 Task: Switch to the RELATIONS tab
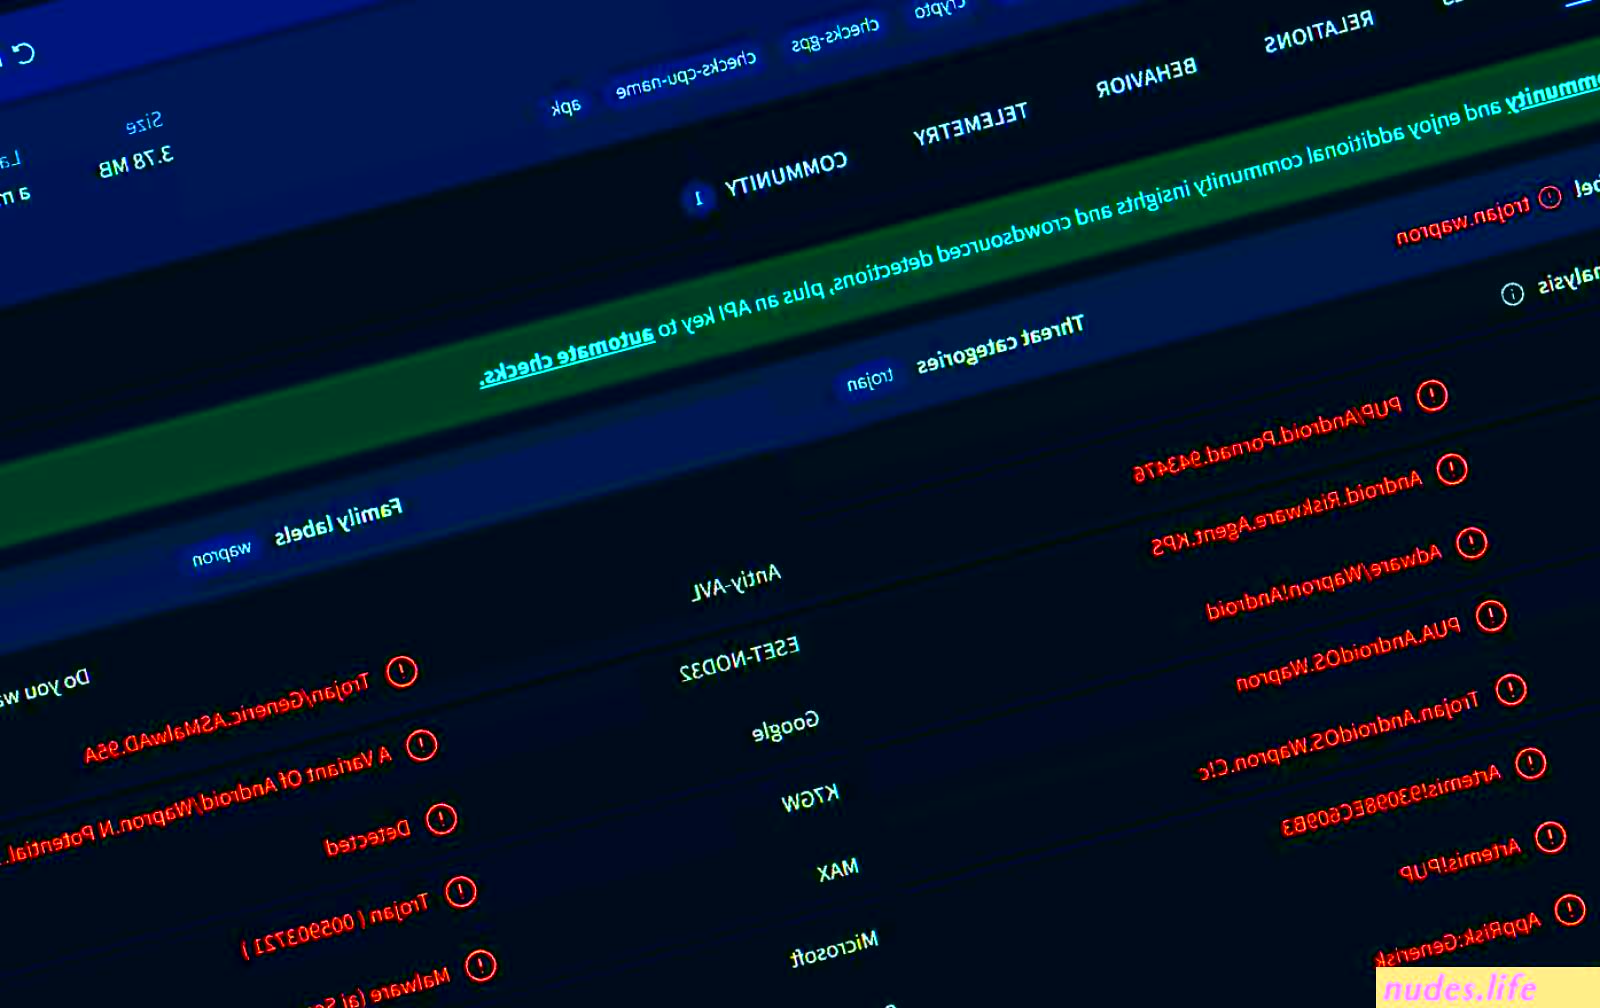[1318, 33]
